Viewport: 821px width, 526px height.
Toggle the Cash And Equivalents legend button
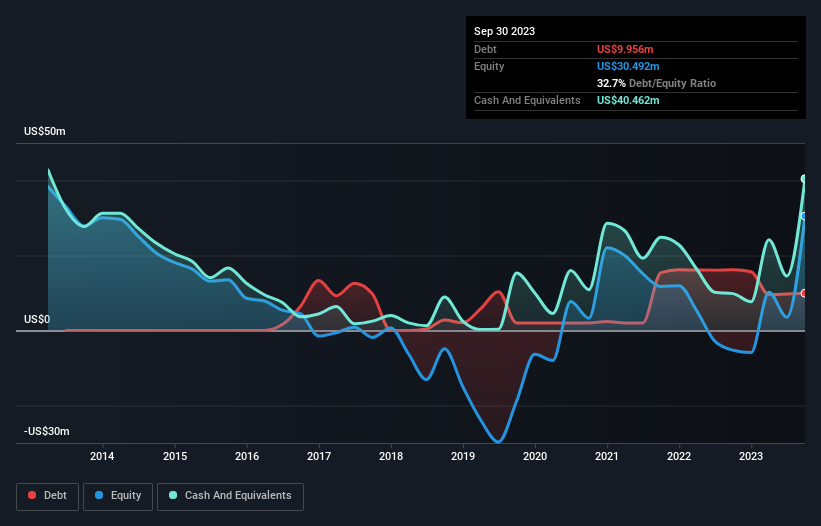point(230,496)
